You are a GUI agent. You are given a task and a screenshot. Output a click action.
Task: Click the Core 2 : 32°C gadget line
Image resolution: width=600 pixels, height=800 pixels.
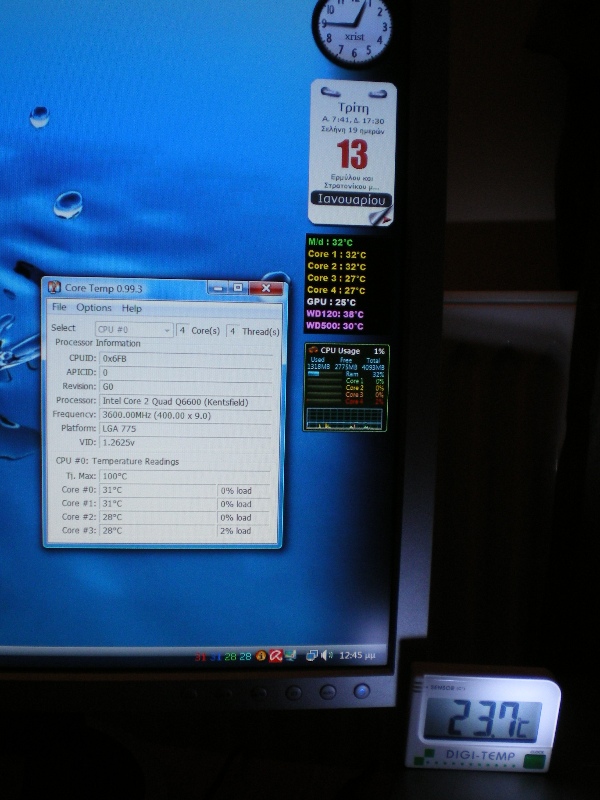[x=336, y=266]
